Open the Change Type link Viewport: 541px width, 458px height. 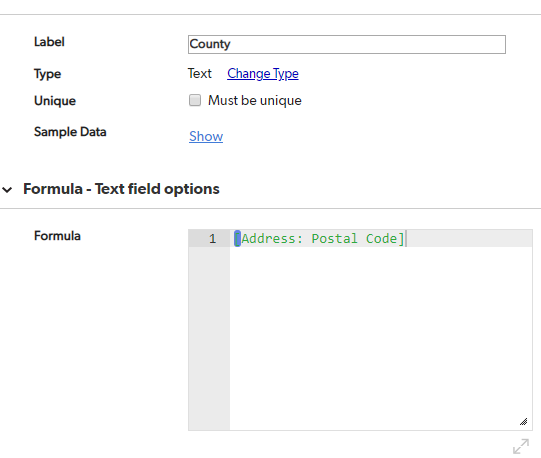(x=263, y=74)
